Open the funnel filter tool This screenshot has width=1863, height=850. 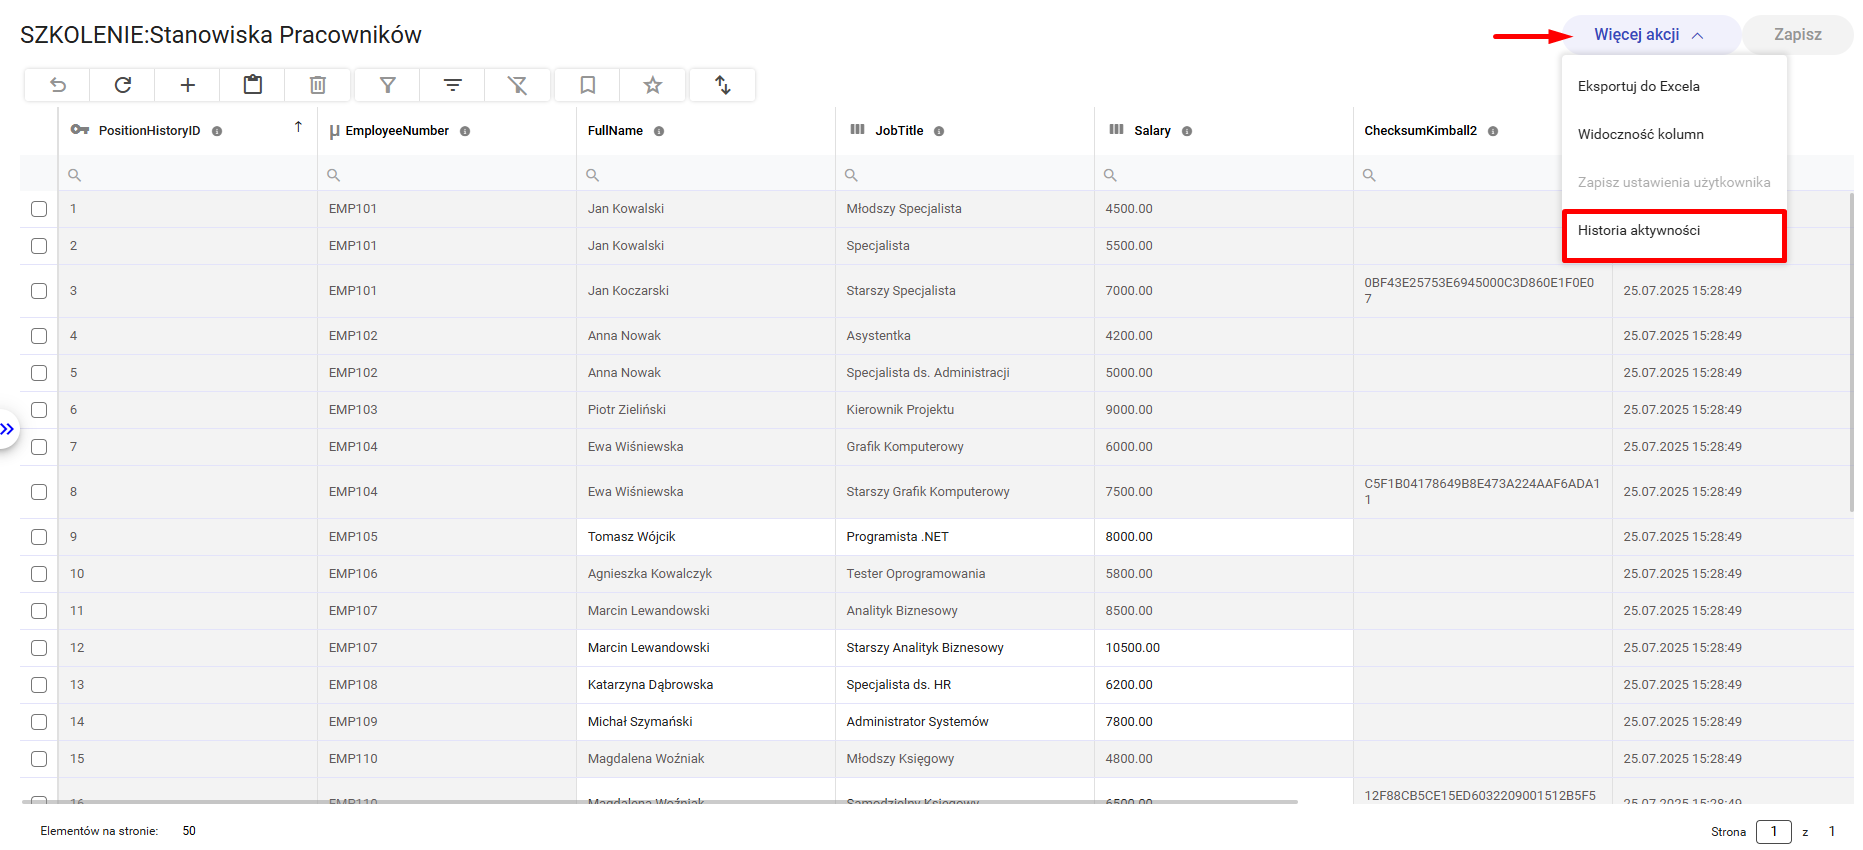[388, 85]
